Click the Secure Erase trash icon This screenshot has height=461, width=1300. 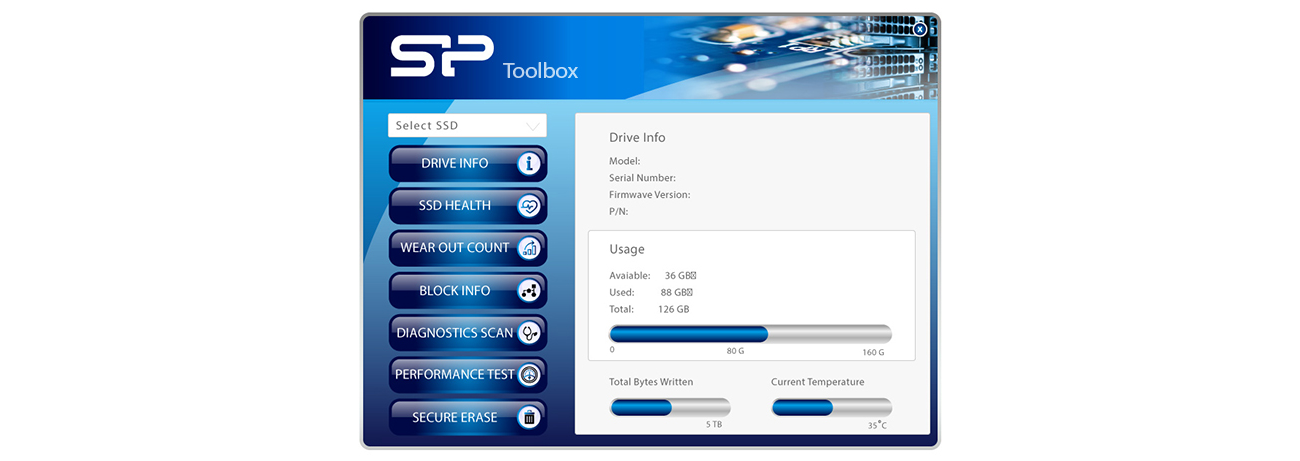click(x=529, y=417)
